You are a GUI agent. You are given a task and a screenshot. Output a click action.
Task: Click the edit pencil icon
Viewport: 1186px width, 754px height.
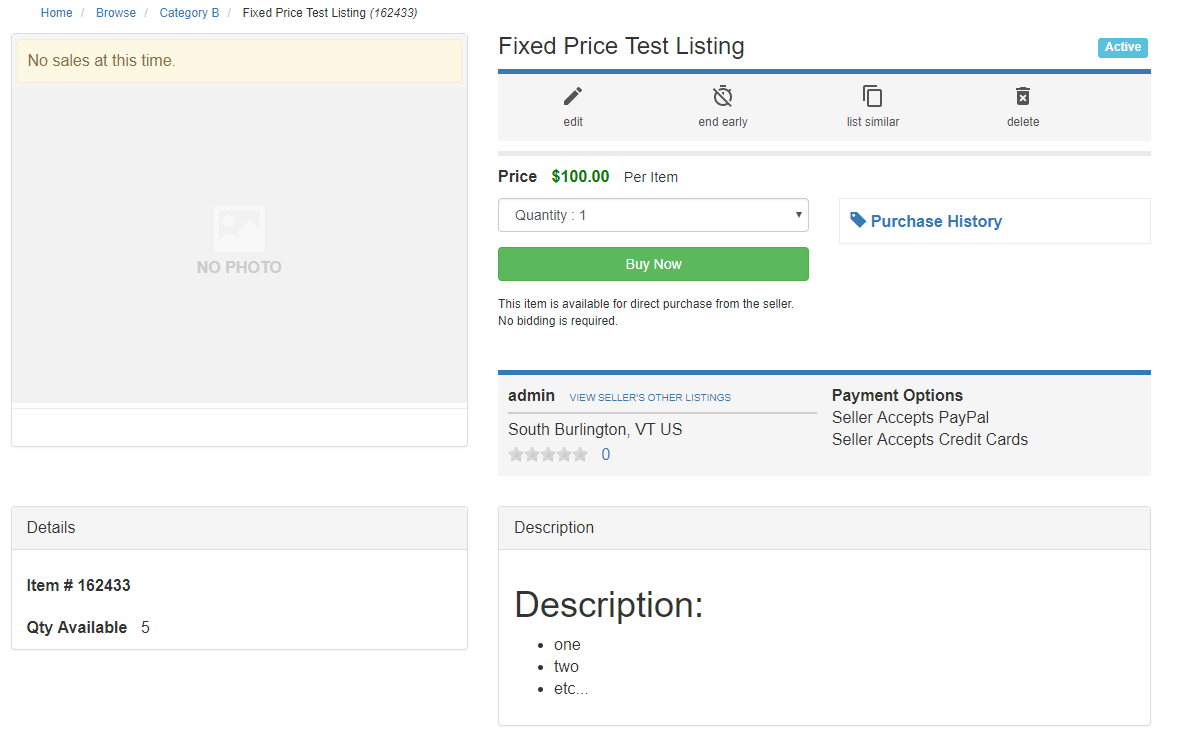pyautogui.click(x=573, y=96)
